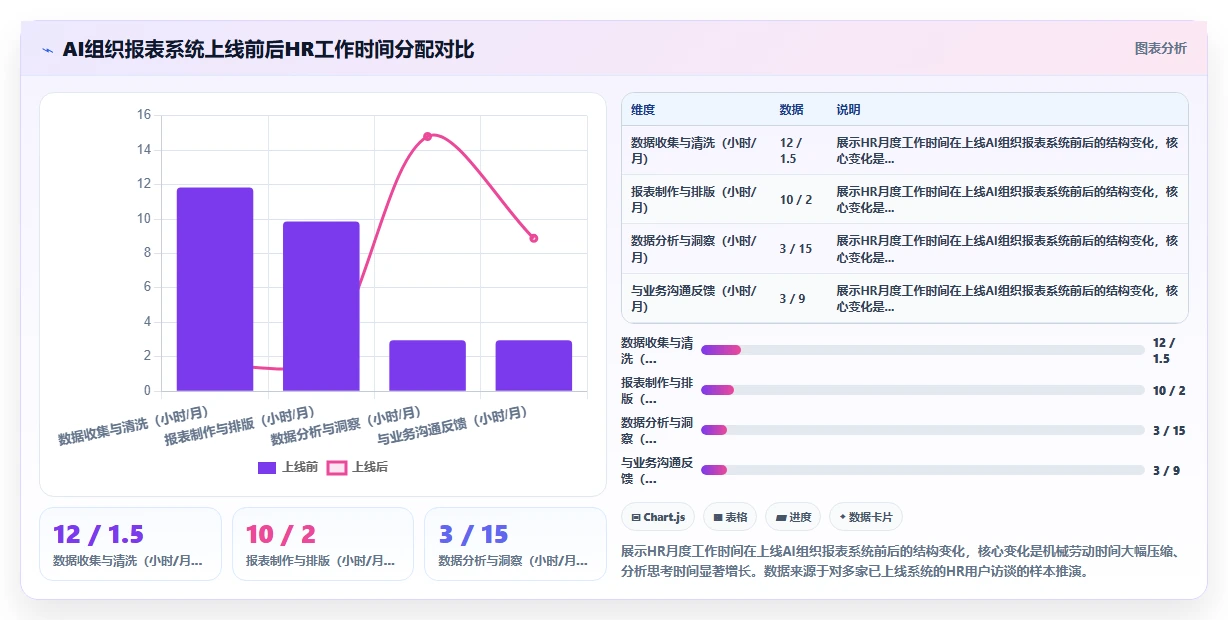This screenshot has height=620, width=1228.
Task: Click the 数据 column header
Action: tap(791, 110)
